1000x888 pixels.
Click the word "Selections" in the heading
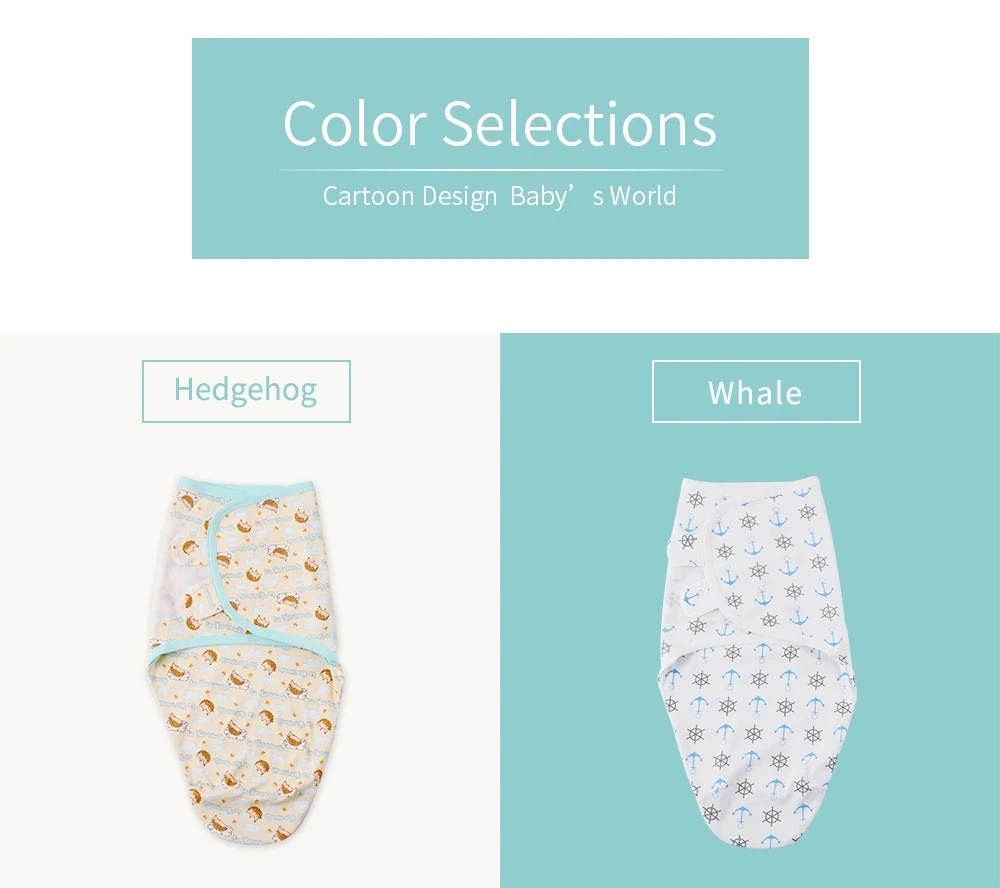click(x=580, y=123)
